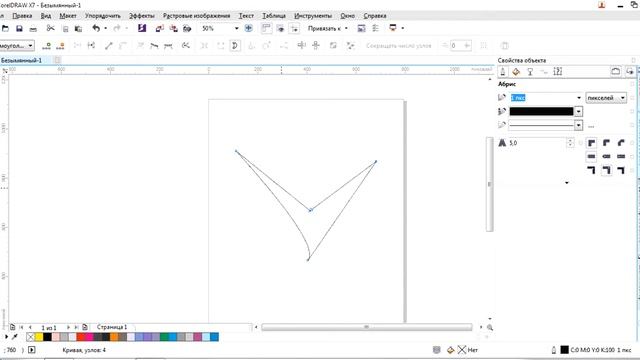Viewport: 640px width, 360px height.
Task: Toggle the show rulers button
Action: (266, 28)
